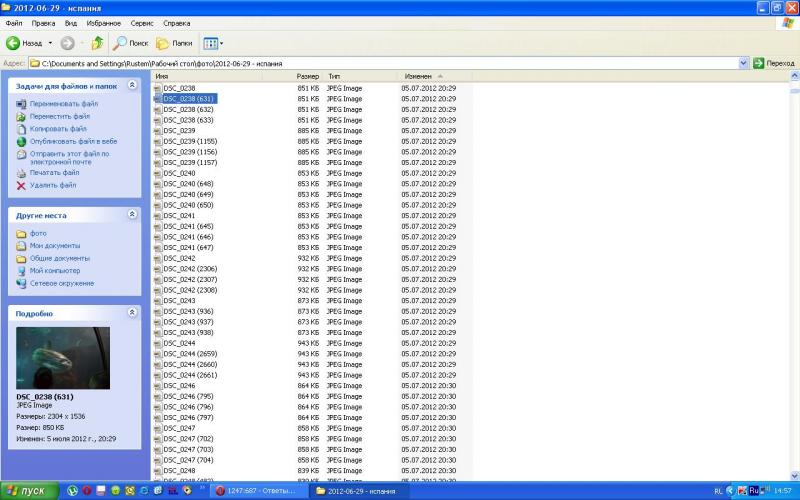Click Переместить файл link
This screenshot has width=800, height=500.
(60, 116)
